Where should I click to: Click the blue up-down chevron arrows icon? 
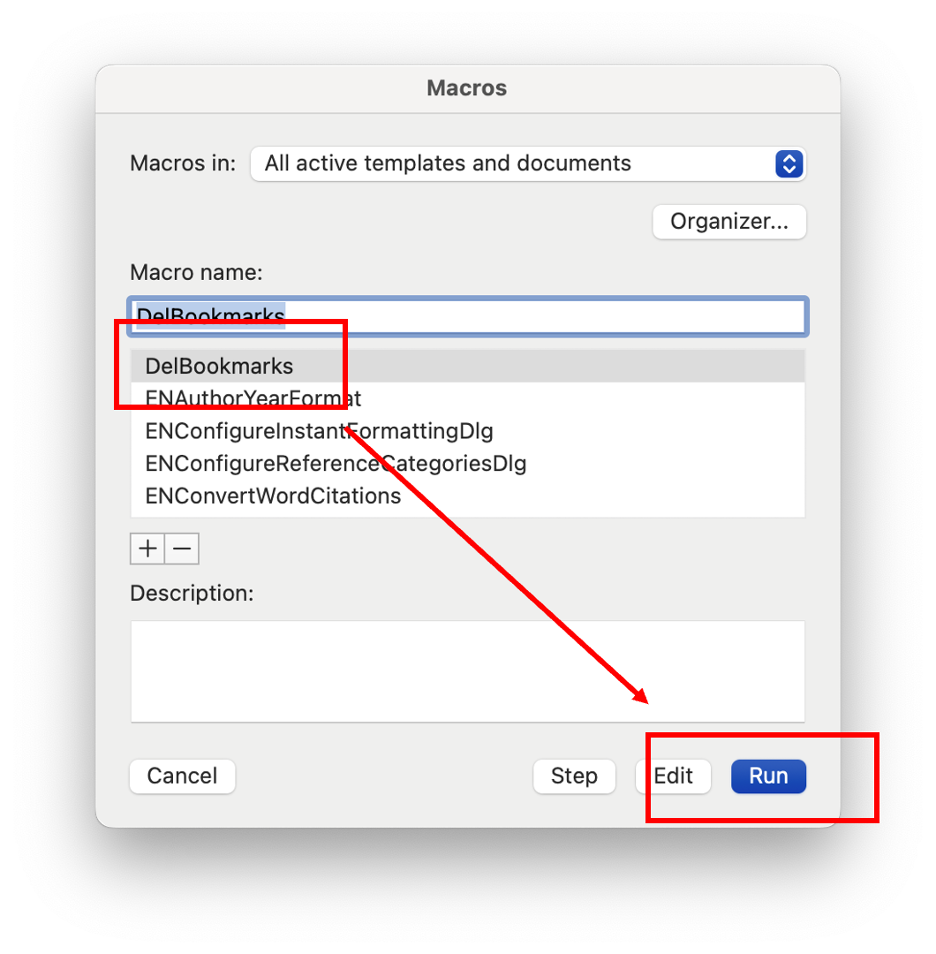[x=789, y=164]
